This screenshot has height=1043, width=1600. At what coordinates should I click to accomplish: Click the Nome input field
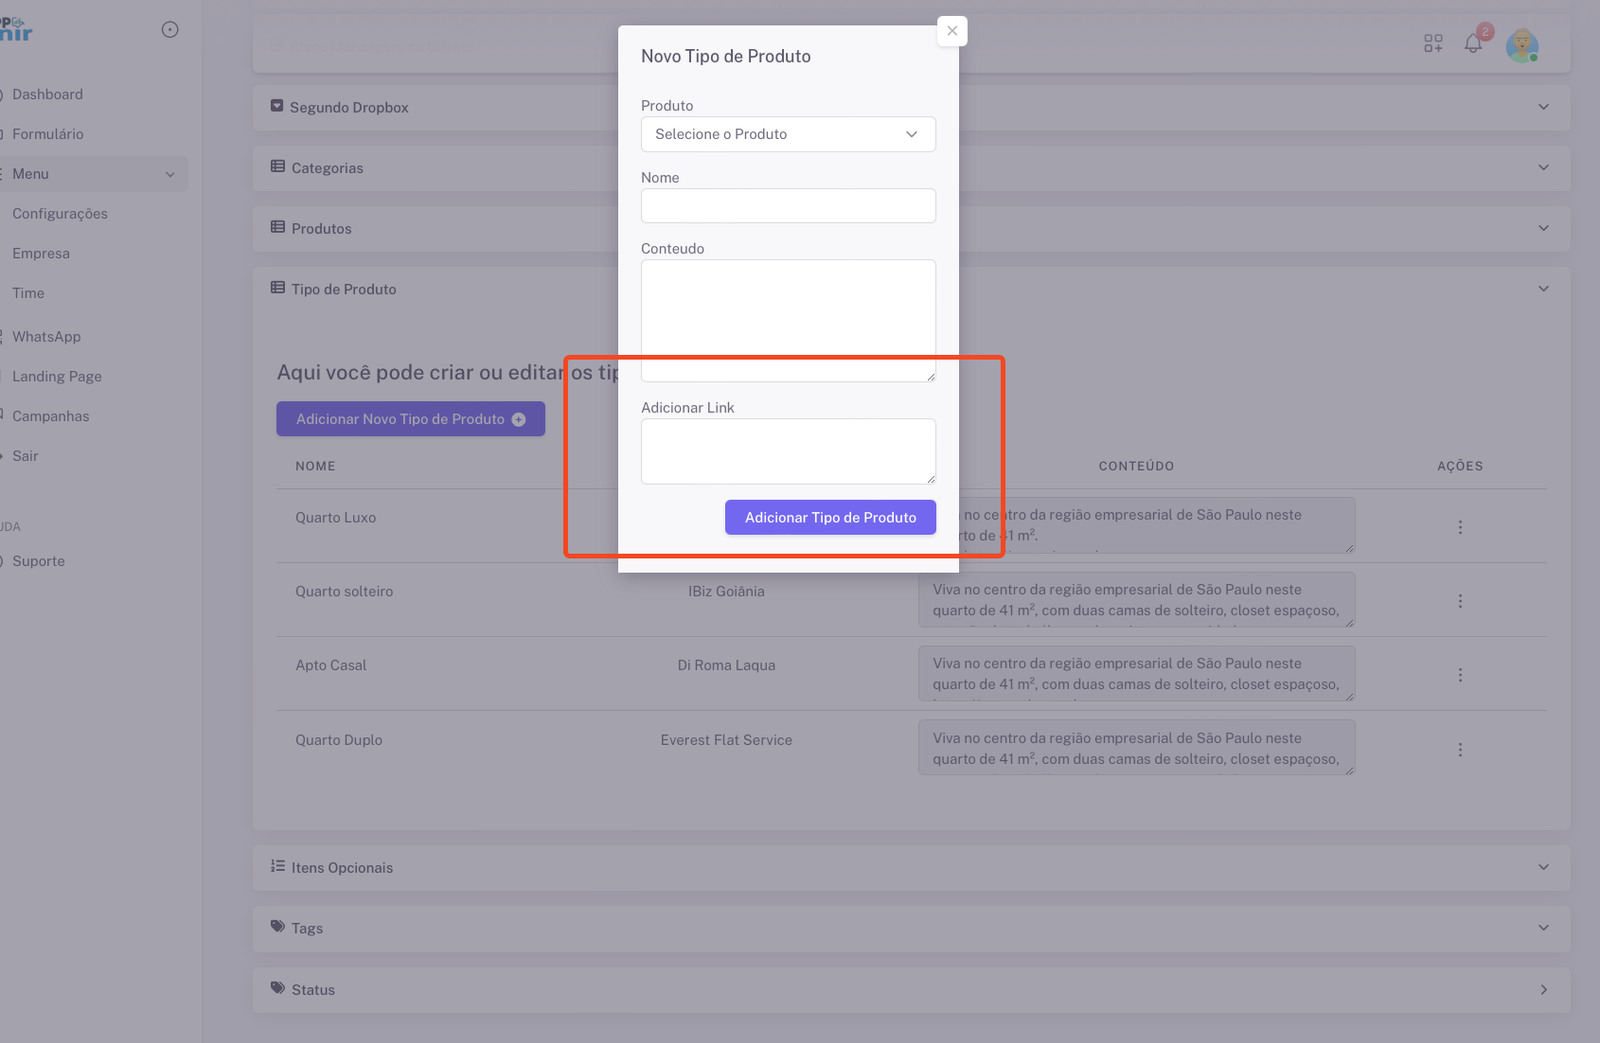[x=788, y=206]
